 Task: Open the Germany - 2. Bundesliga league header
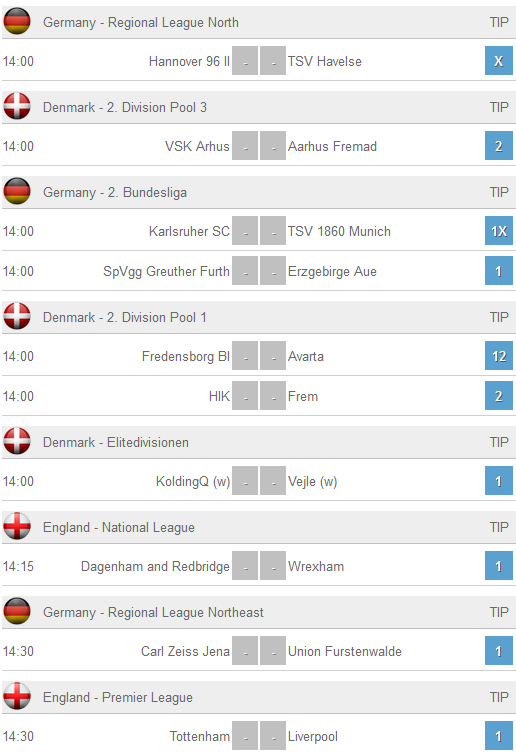[x=115, y=192]
